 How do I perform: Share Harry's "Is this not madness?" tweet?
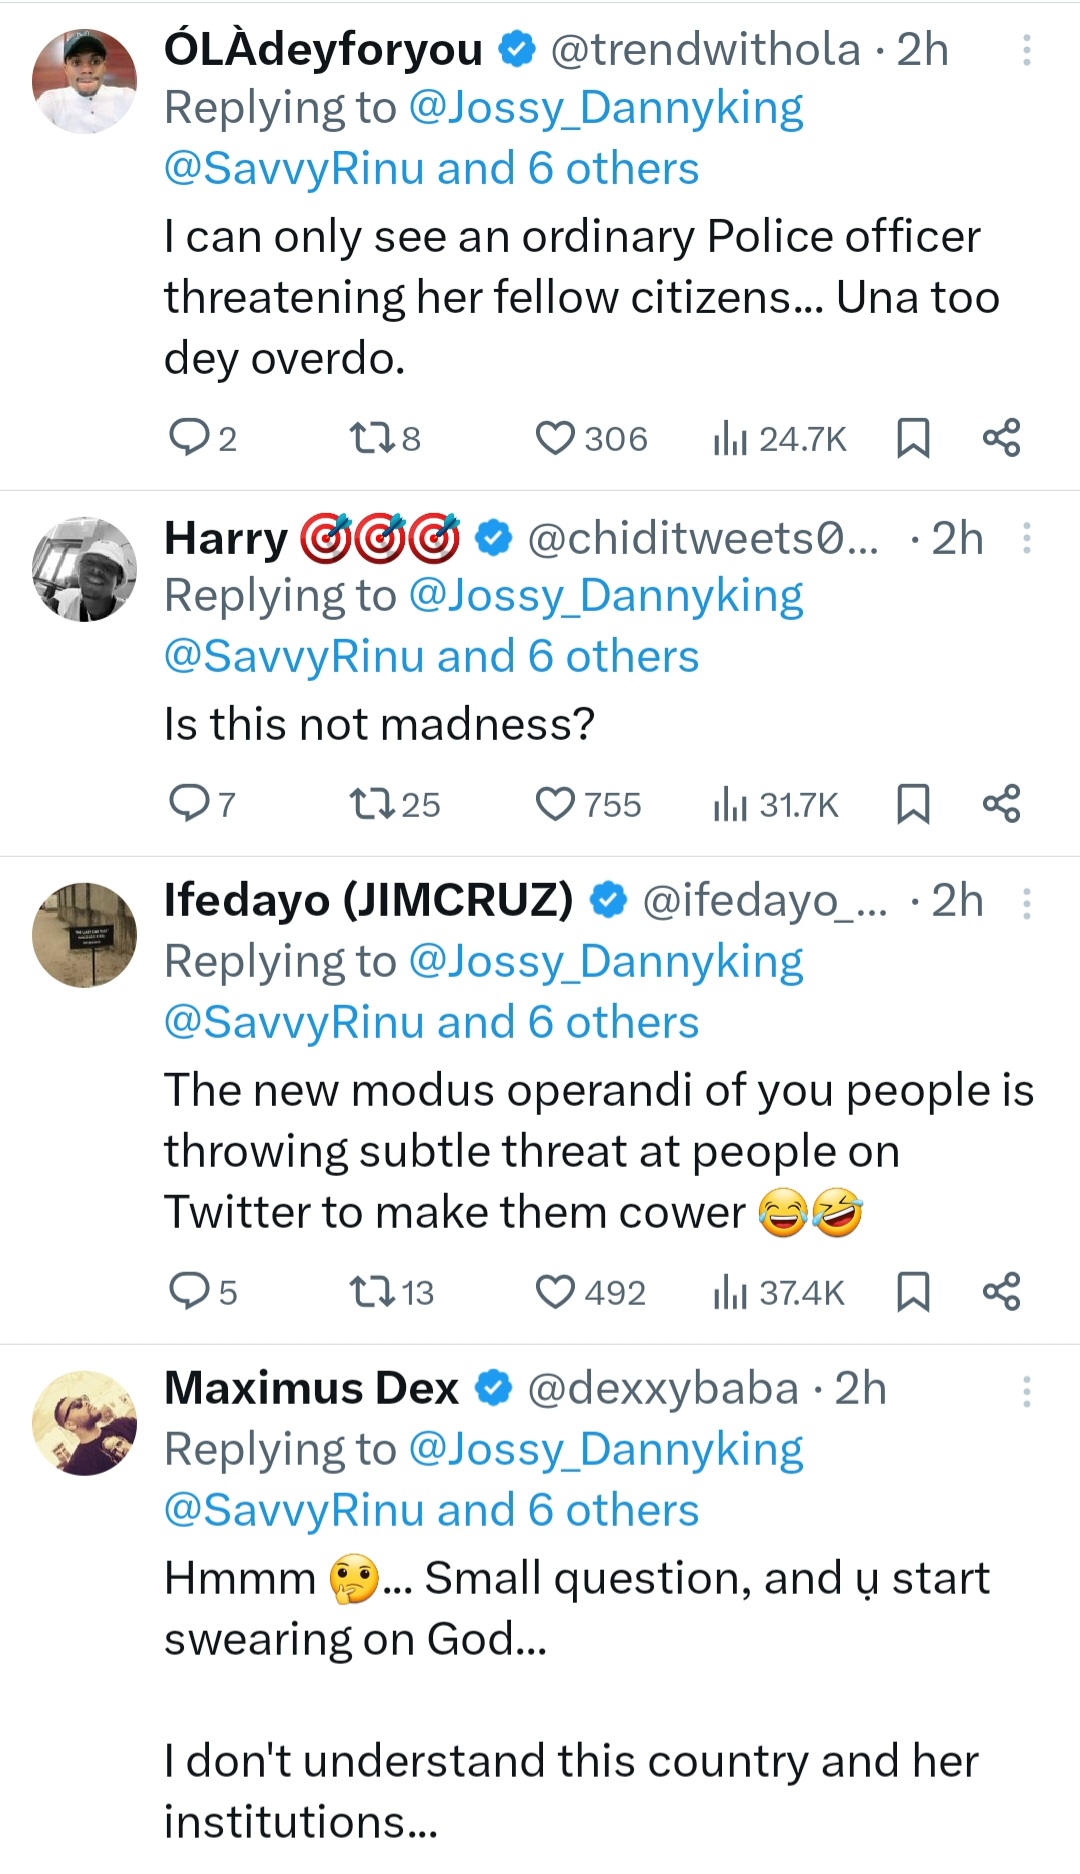pos(1001,804)
